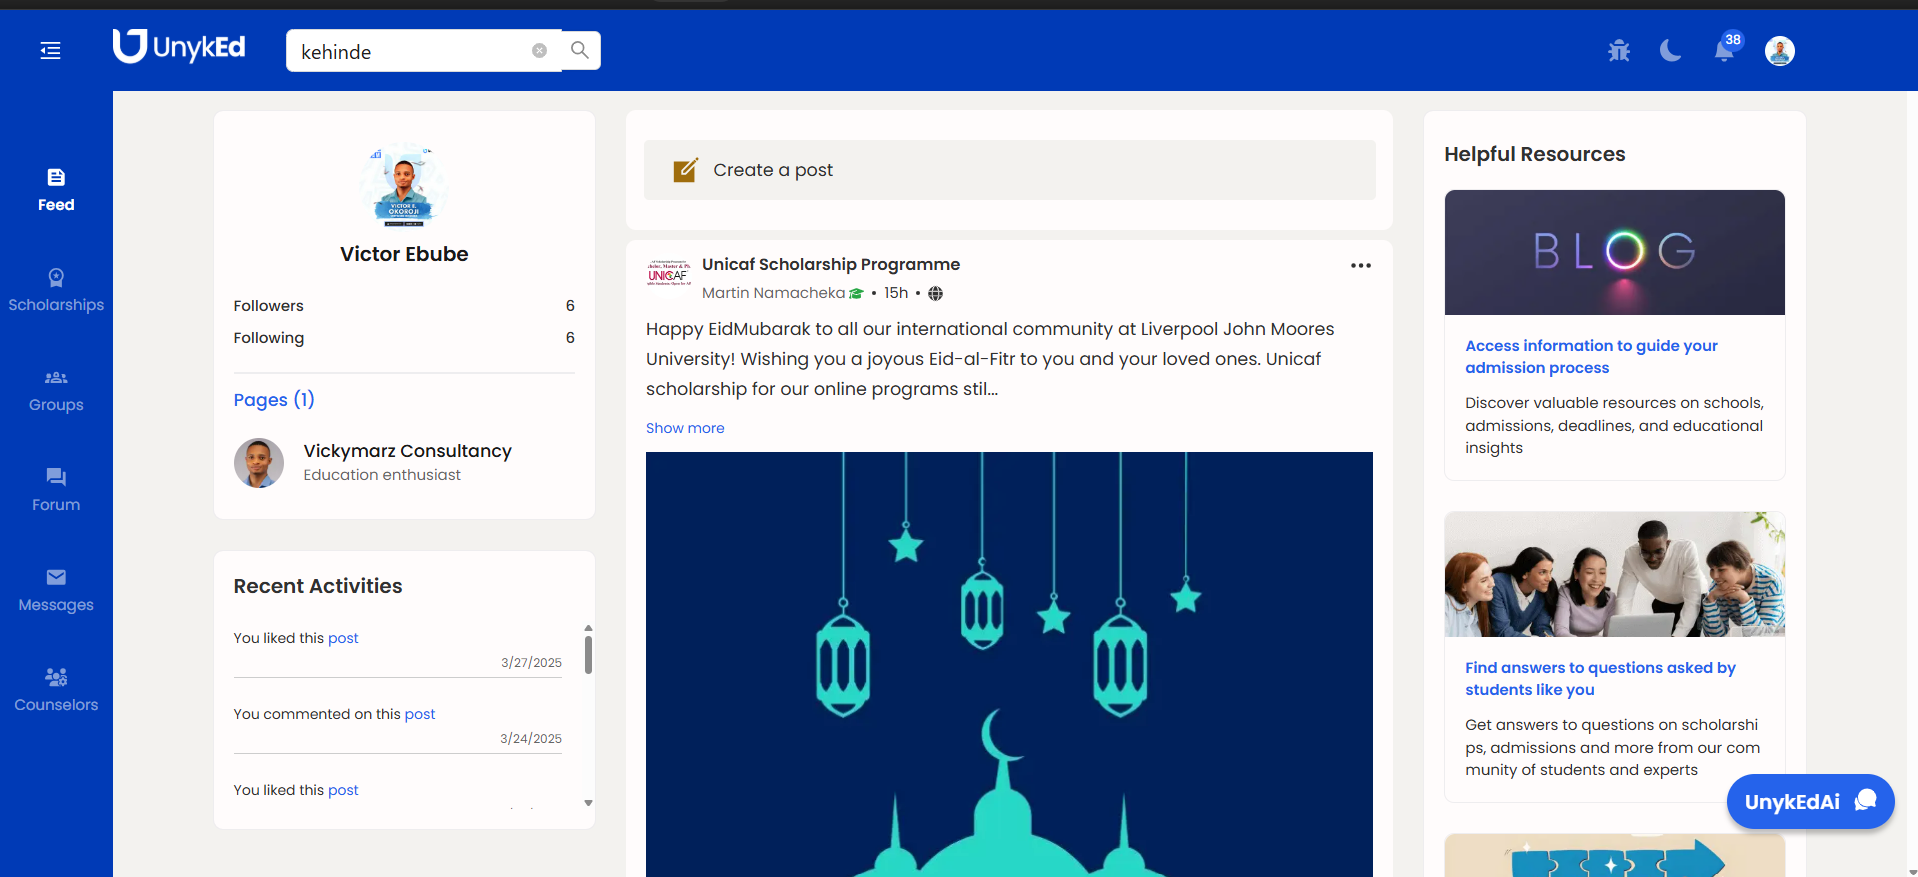Open the user avatar menu

point(1779,51)
